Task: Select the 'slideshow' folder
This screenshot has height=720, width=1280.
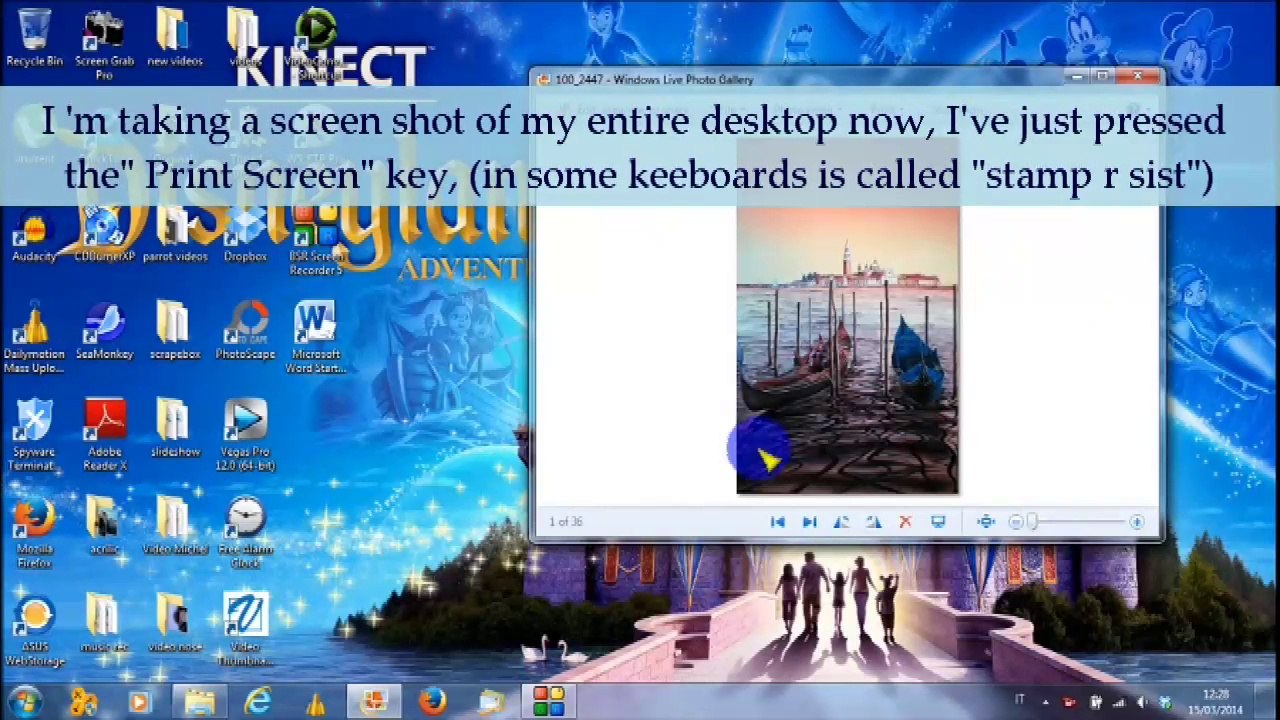Action: pos(174,430)
